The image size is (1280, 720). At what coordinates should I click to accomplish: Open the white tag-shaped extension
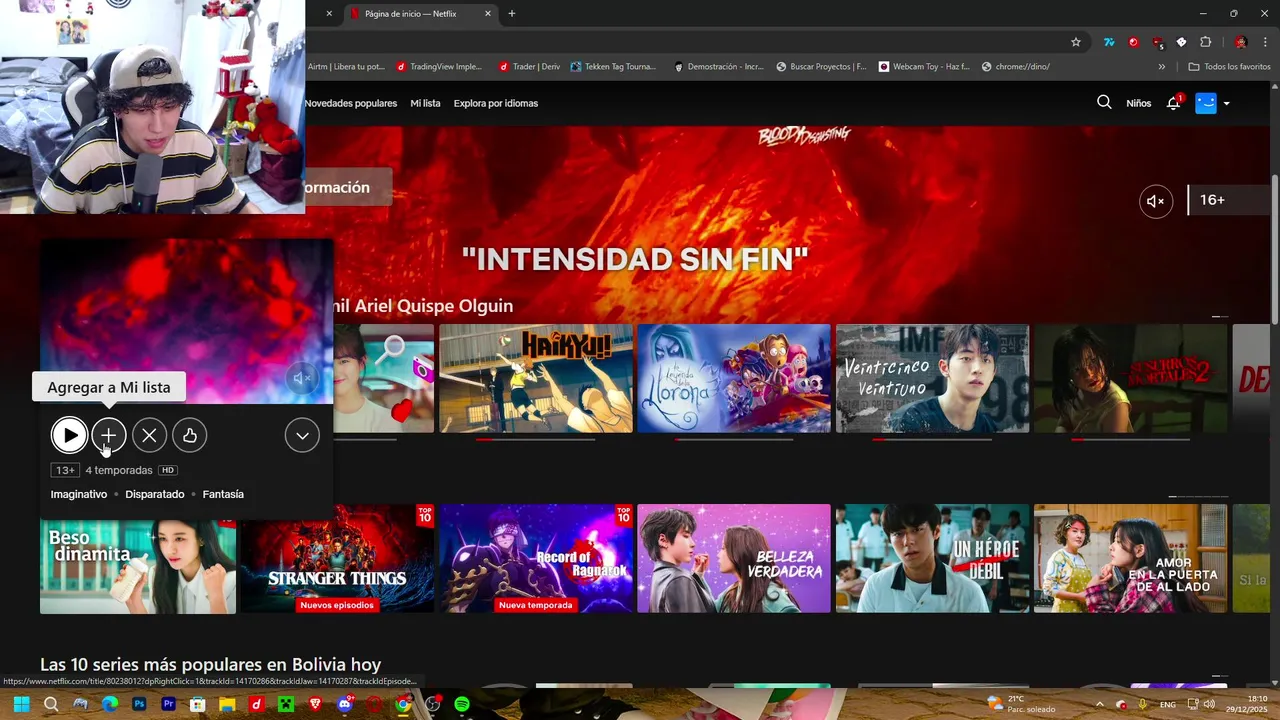[x=1181, y=42]
